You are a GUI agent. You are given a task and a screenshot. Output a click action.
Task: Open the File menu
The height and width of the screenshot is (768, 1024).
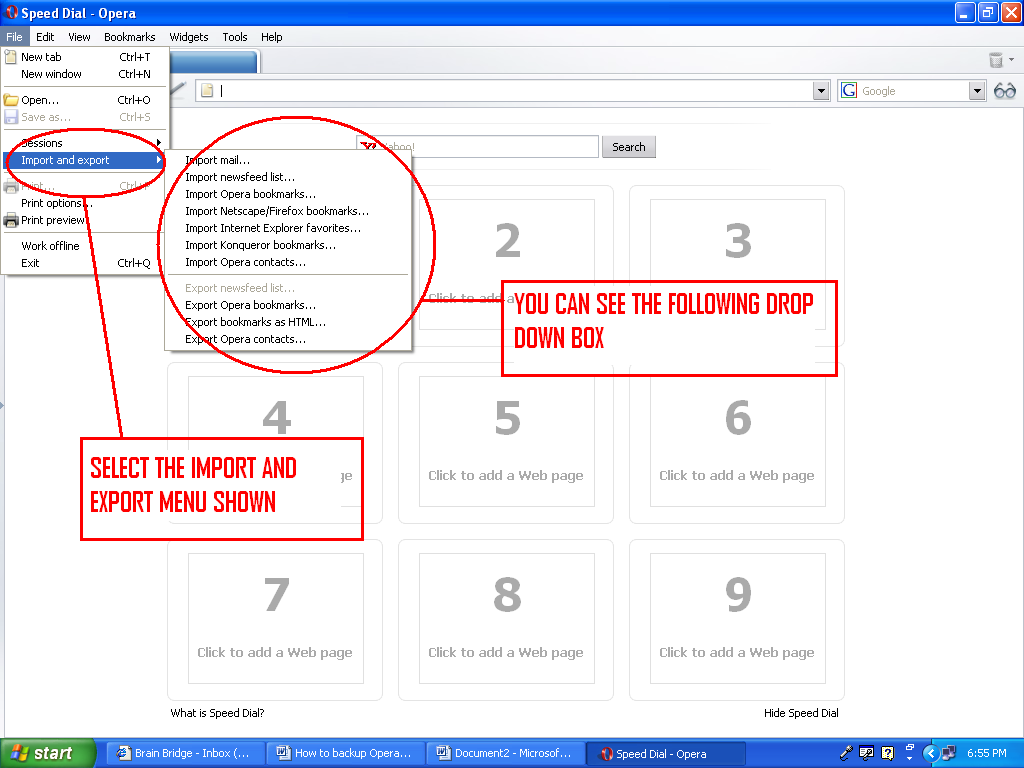14,37
